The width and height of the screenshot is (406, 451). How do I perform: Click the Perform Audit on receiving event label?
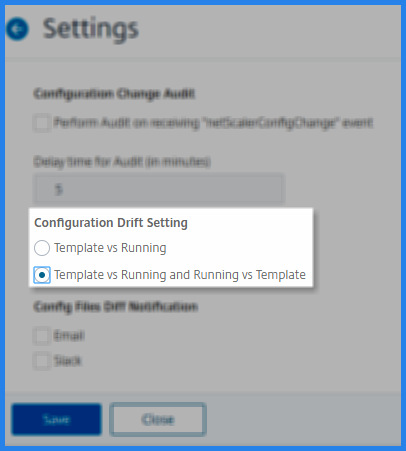pos(213,123)
